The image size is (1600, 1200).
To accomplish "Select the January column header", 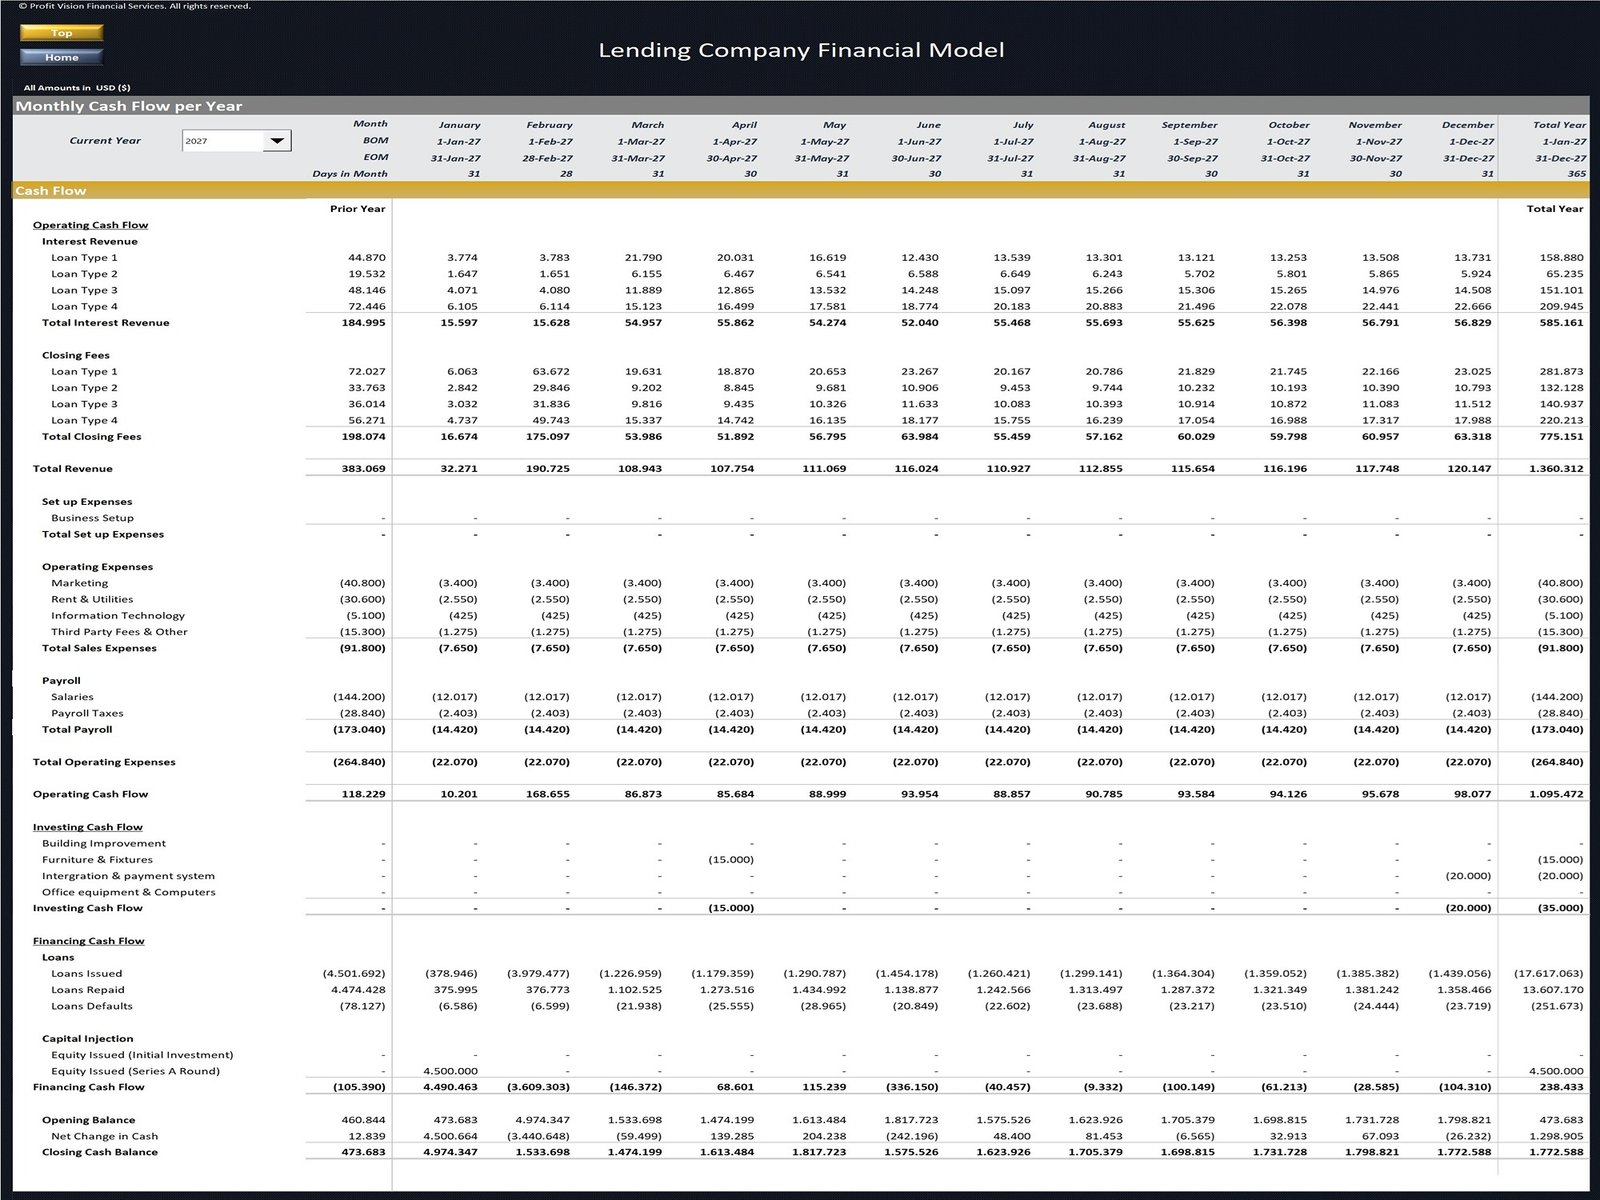I will 459,125.
